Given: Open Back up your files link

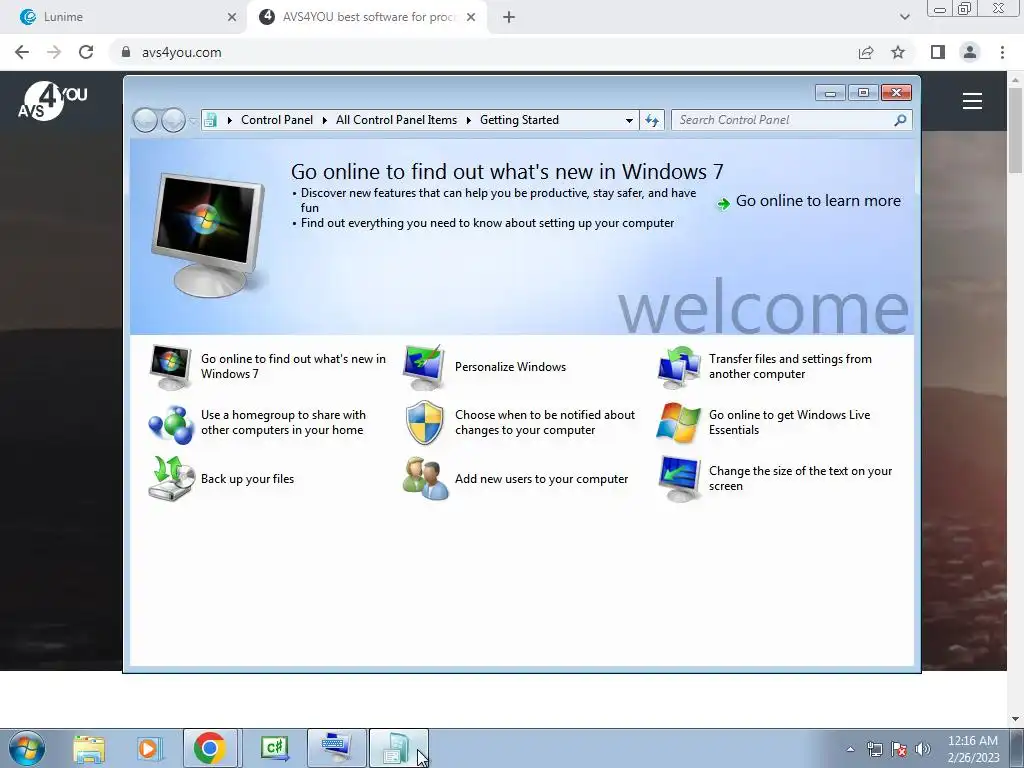Looking at the screenshot, I should click(x=248, y=479).
